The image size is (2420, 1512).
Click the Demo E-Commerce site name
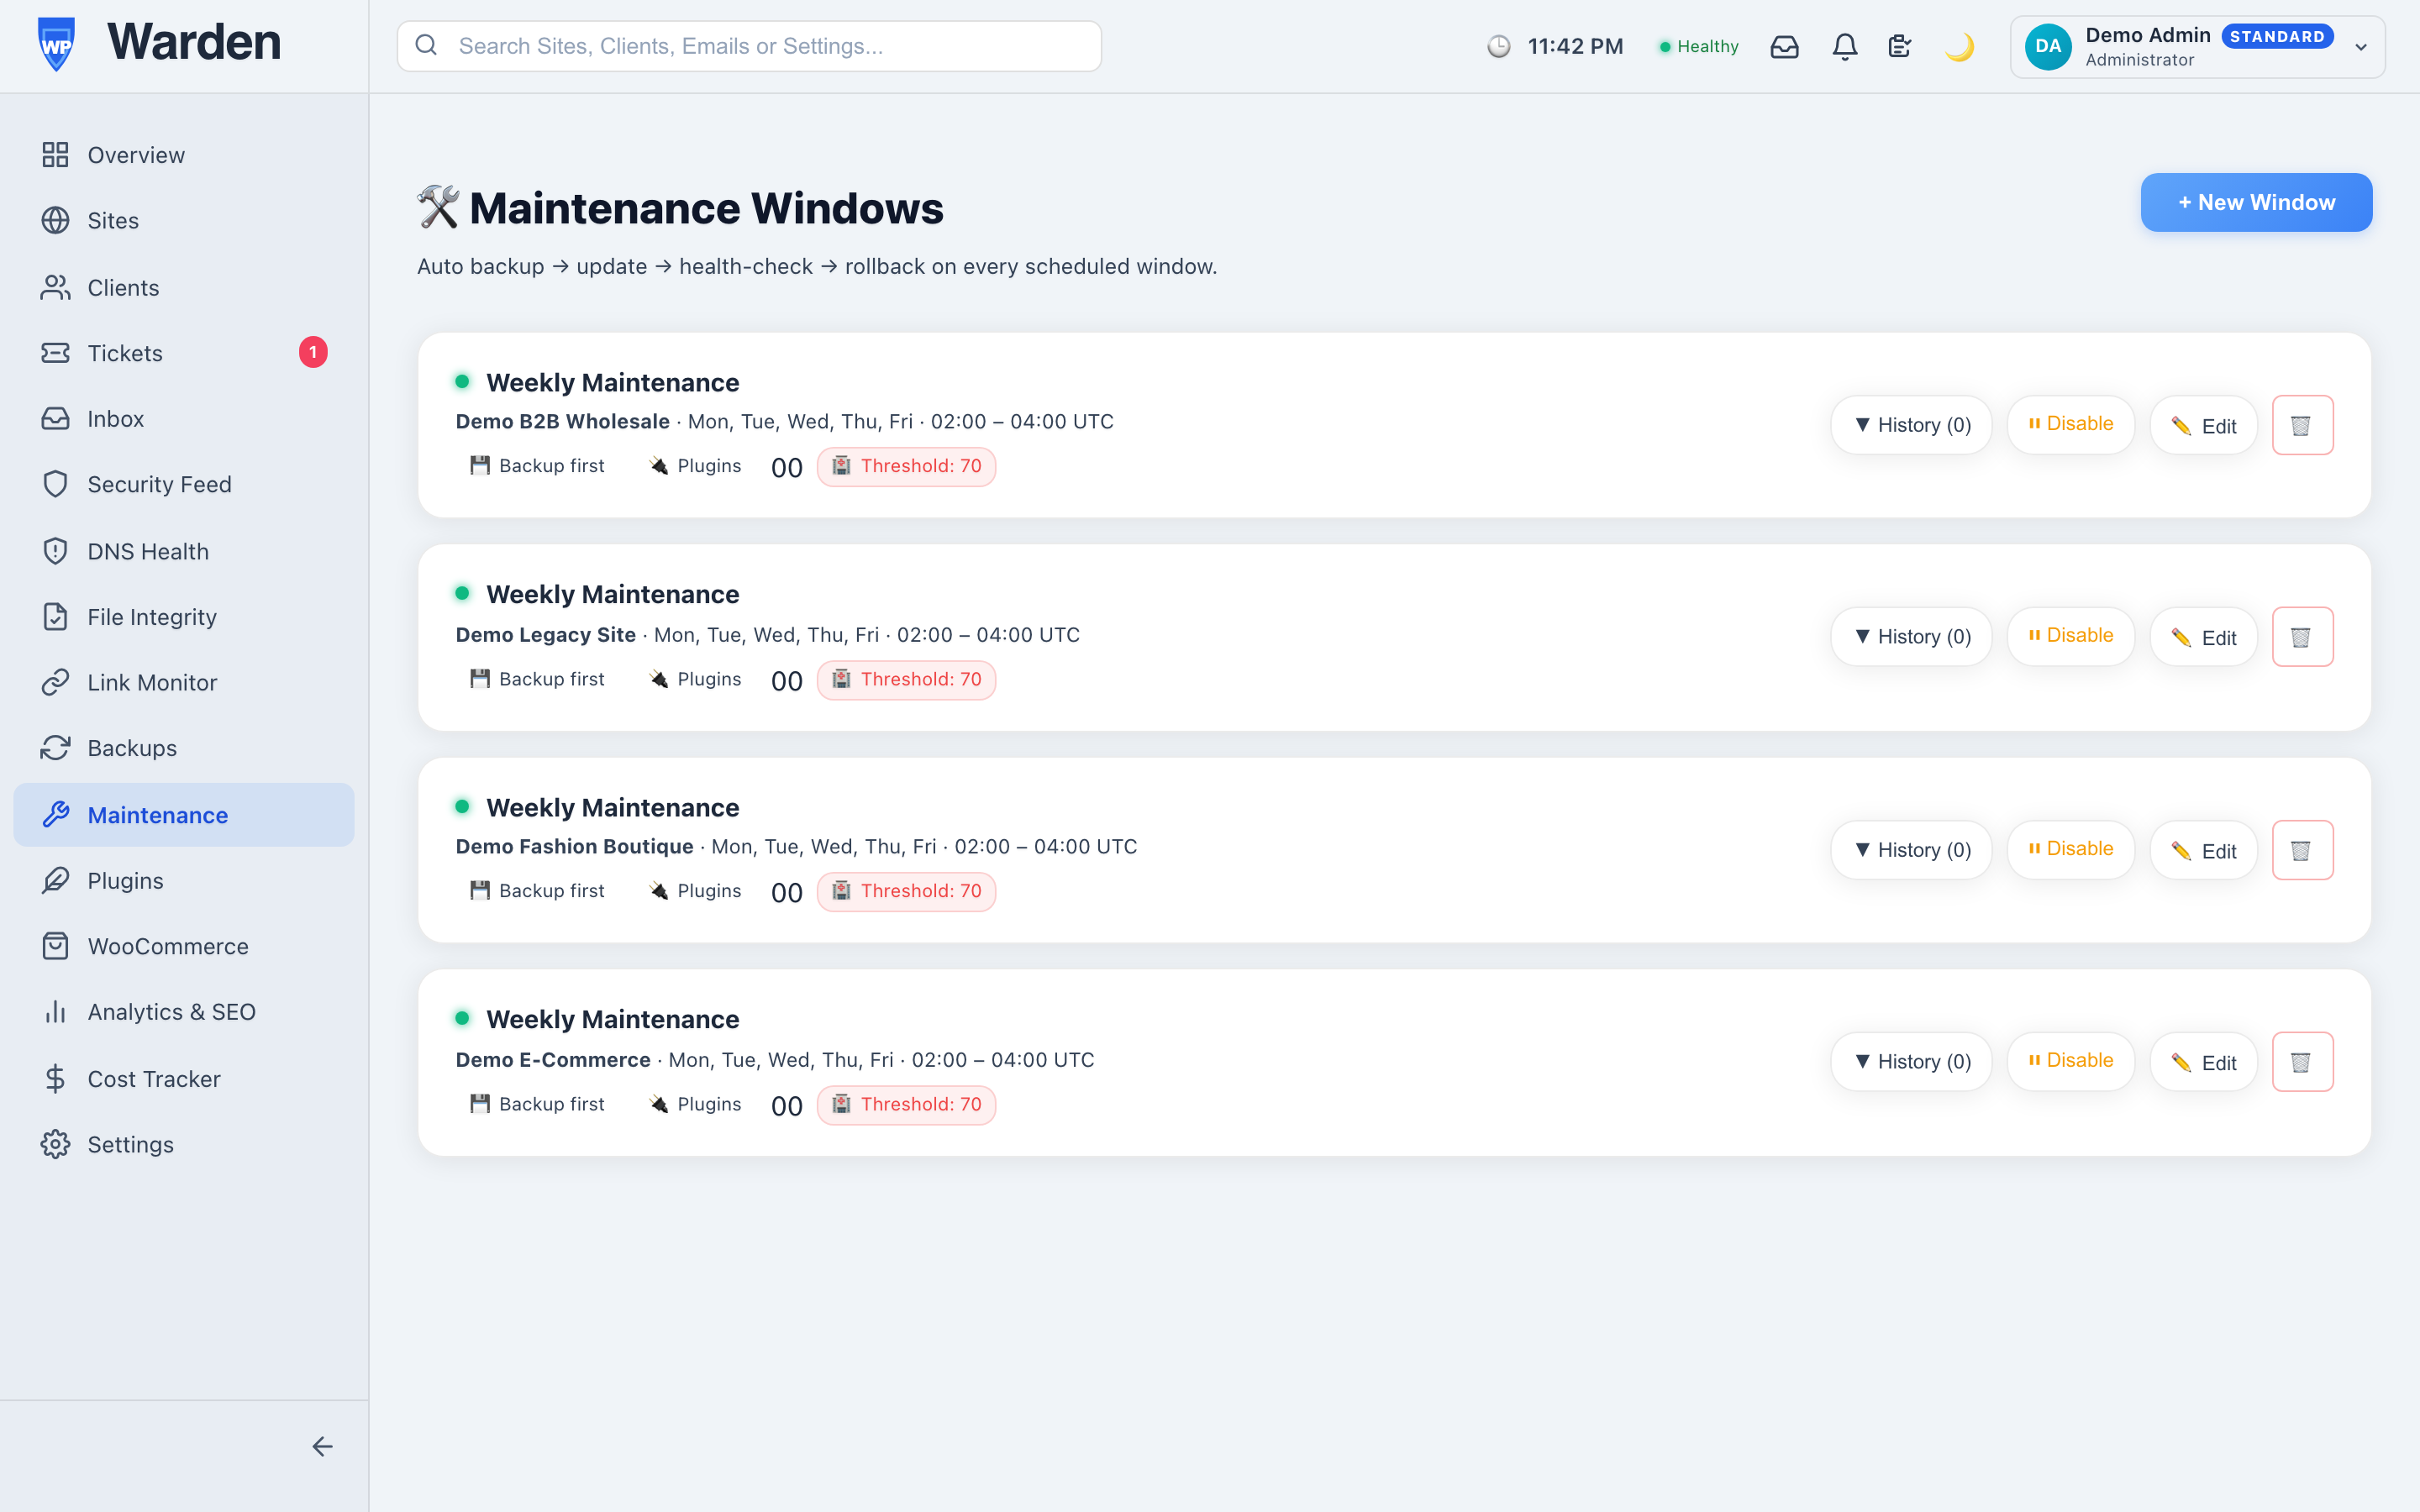point(553,1059)
